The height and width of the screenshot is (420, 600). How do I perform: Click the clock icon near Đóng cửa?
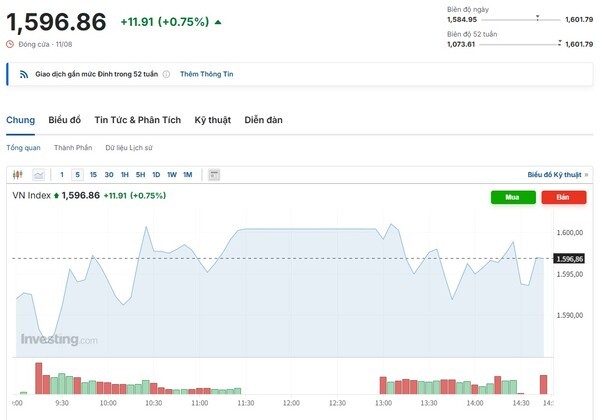click(x=10, y=43)
